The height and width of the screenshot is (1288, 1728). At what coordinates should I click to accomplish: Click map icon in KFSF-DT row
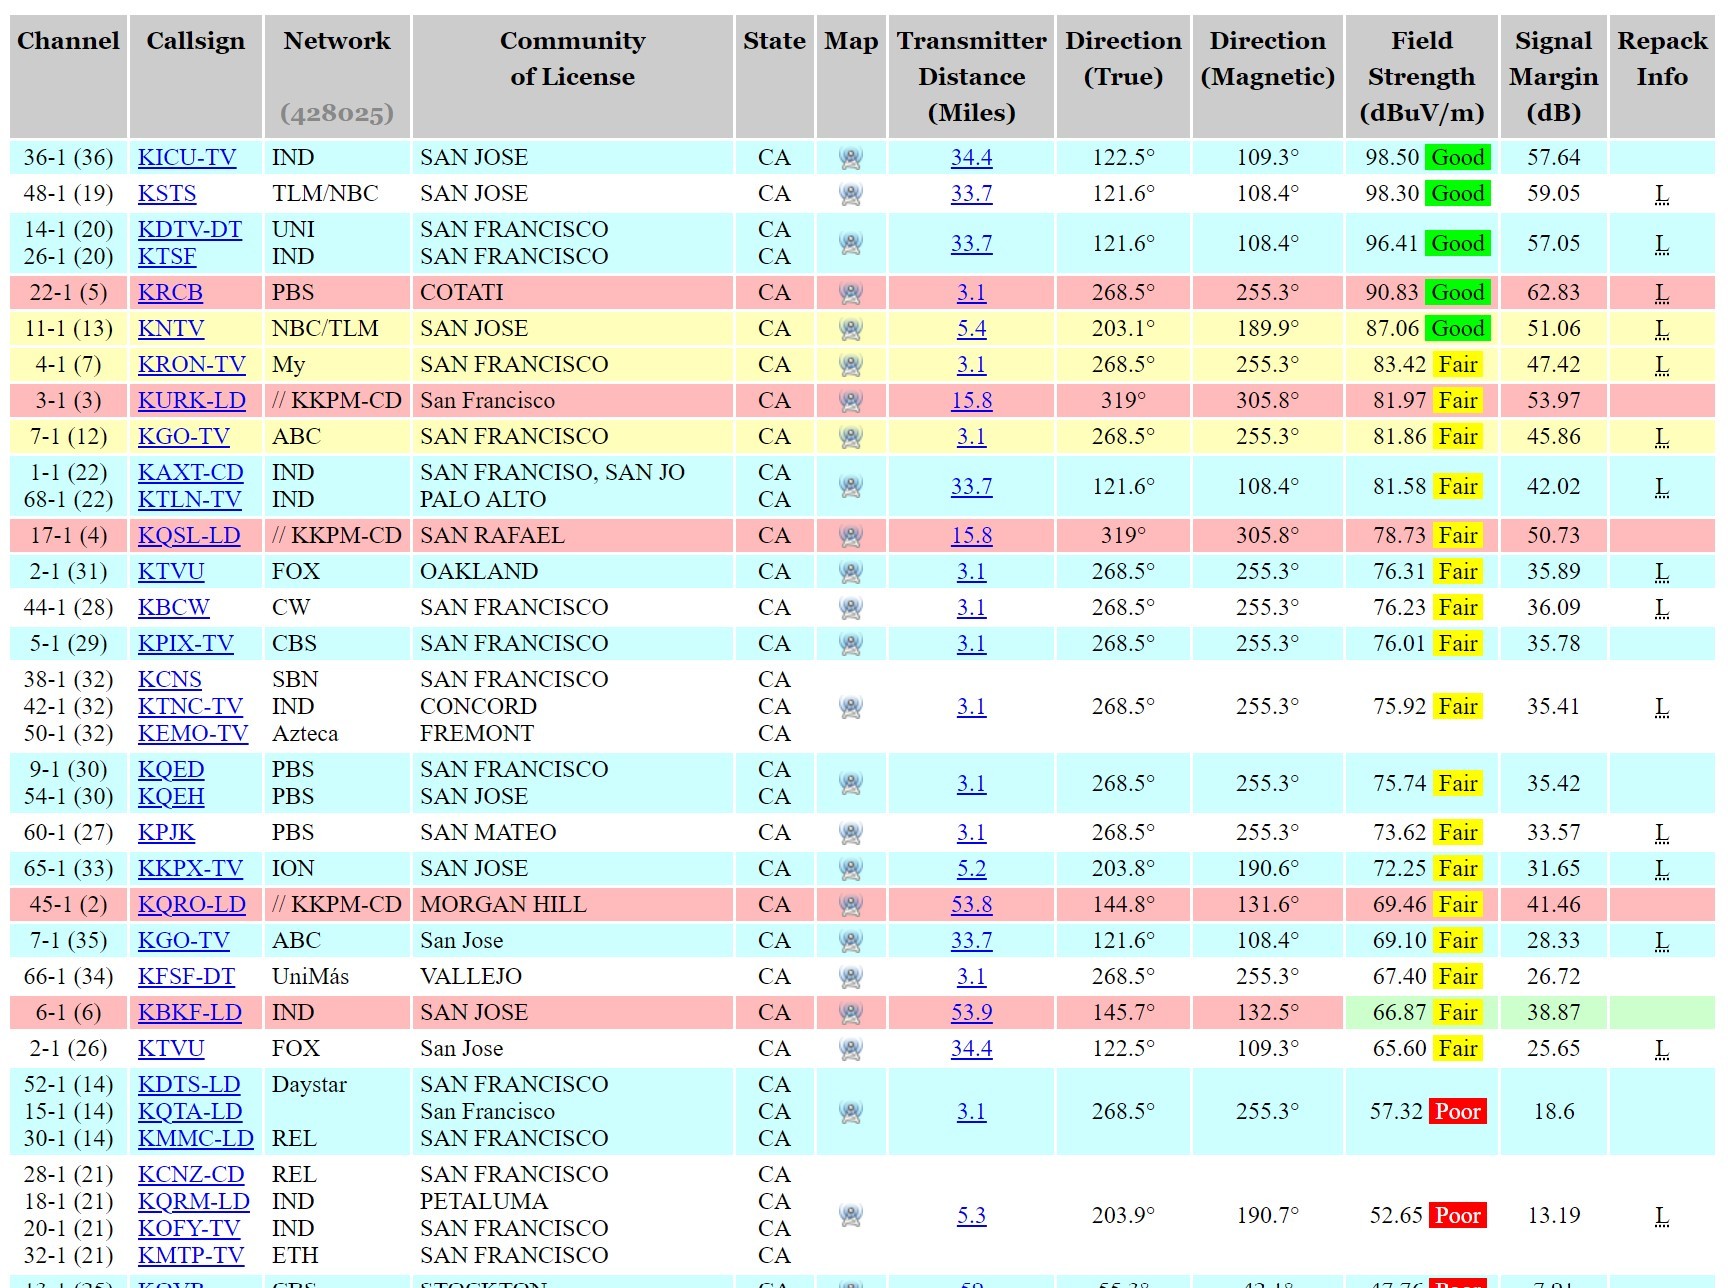pyautogui.click(x=851, y=977)
